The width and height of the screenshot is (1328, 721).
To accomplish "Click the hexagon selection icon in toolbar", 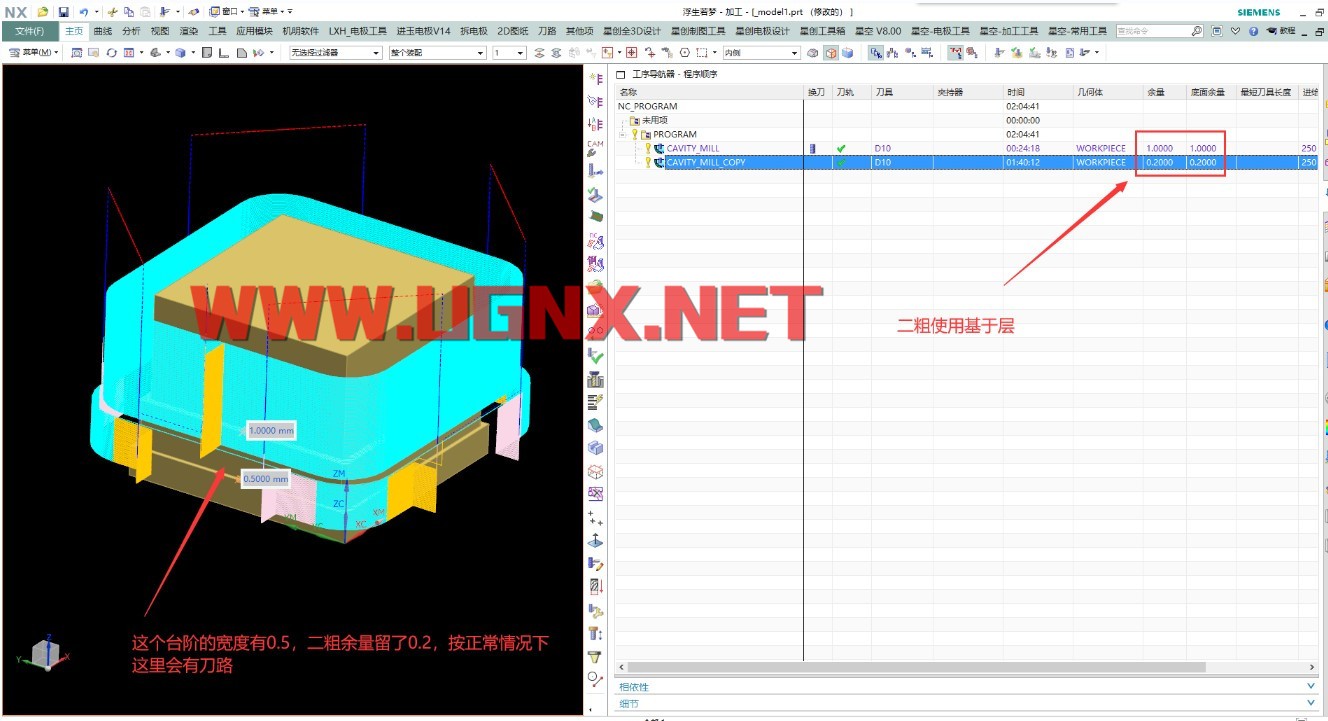I will (x=684, y=52).
